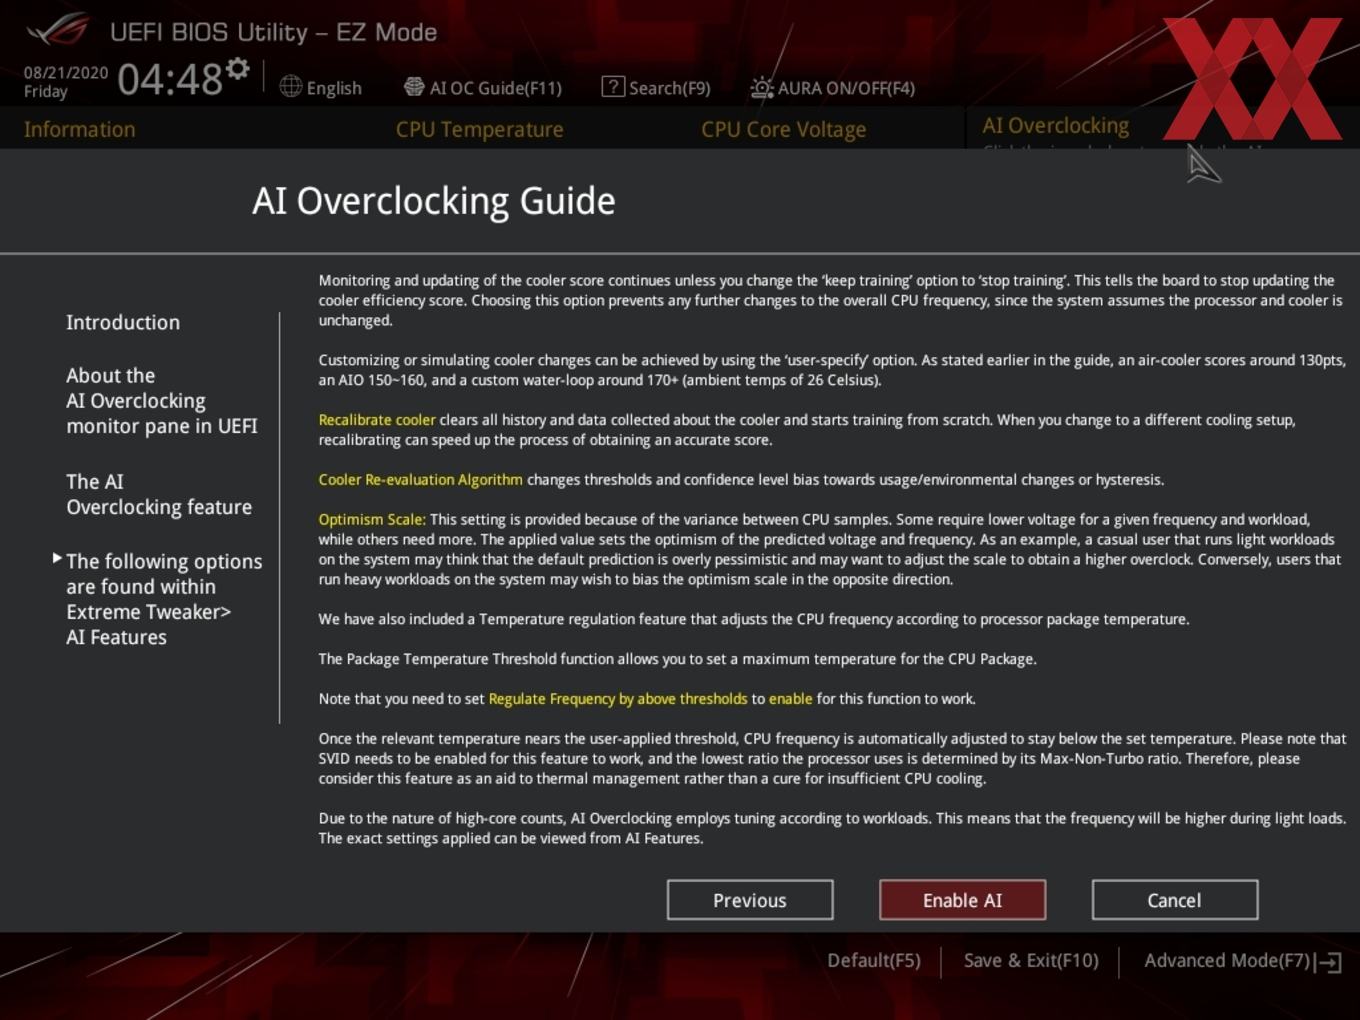
Task: Click the yellow Optimism Scale text
Action: pyautogui.click(x=372, y=520)
